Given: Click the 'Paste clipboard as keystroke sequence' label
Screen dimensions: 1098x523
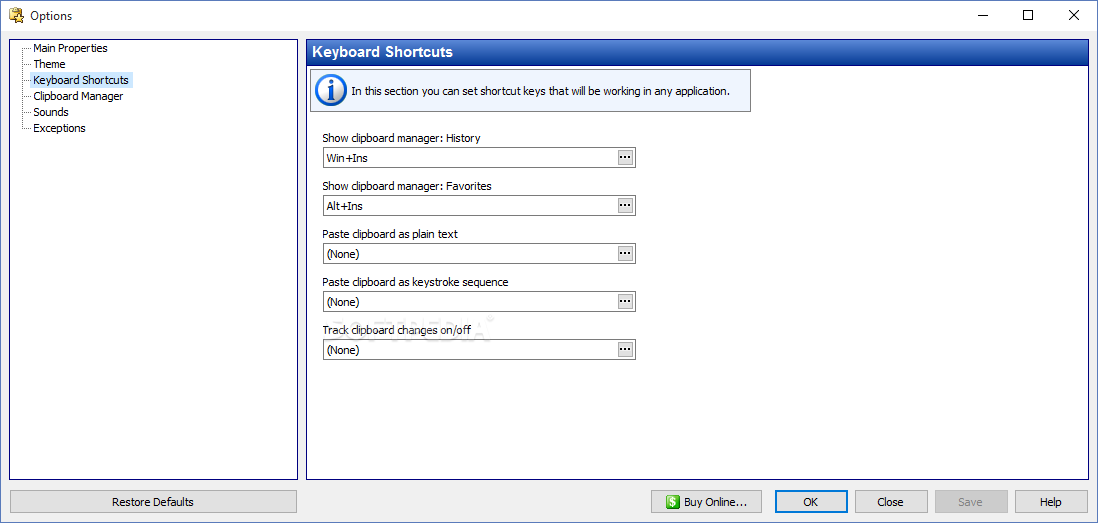Looking at the screenshot, I should (x=415, y=282).
